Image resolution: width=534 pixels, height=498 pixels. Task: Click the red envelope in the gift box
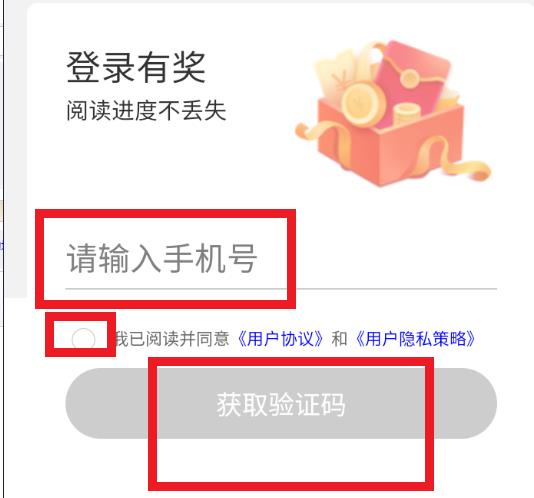pyautogui.click(x=414, y=82)
